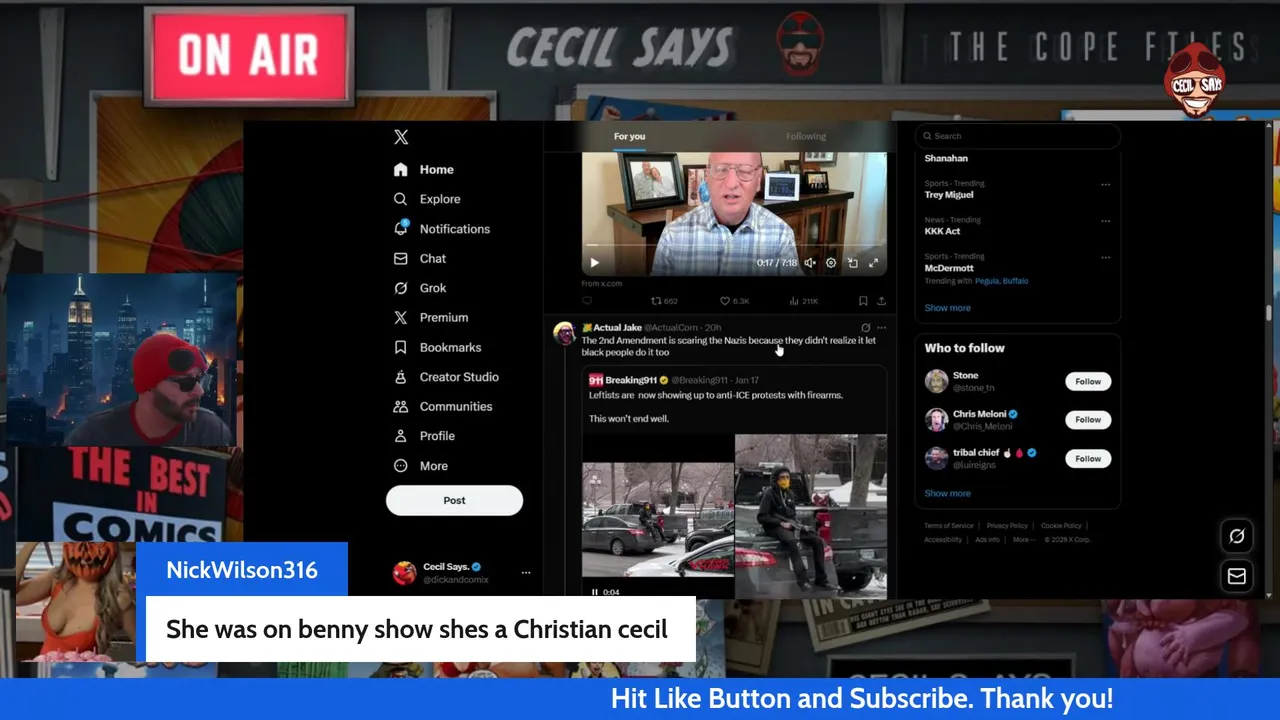Open Chat in the sidebar

[x=420, y=258]
